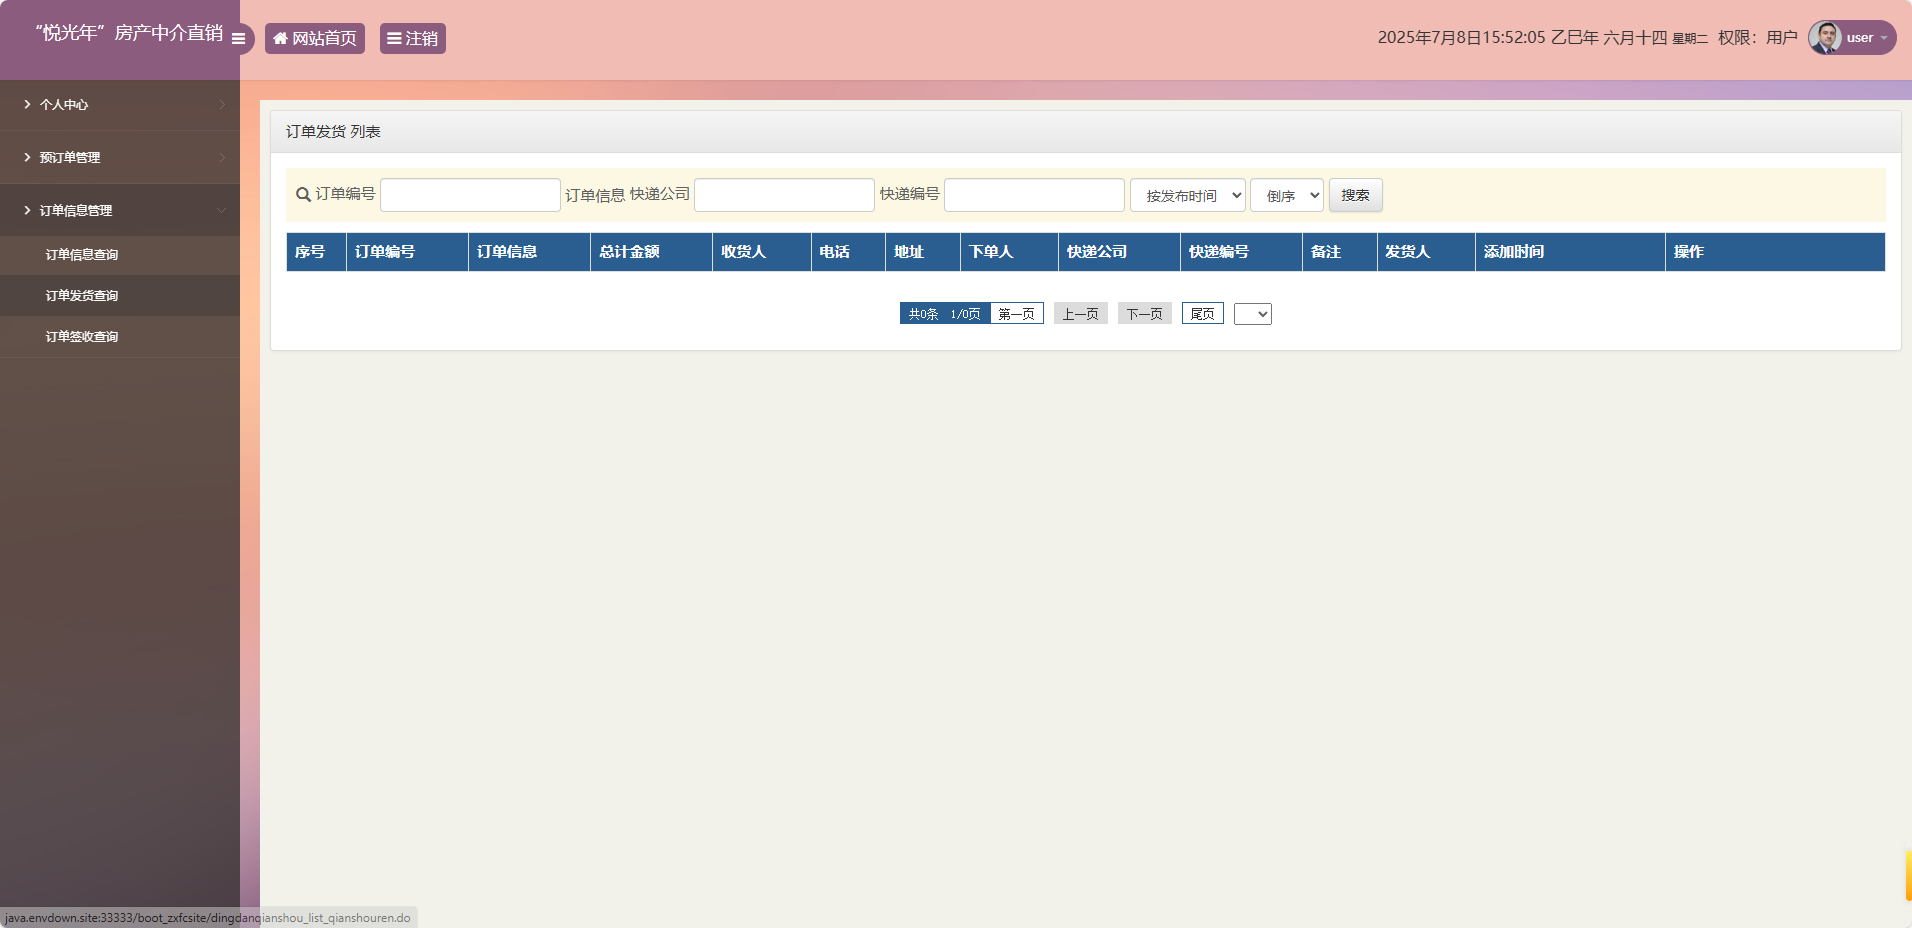
Task: Click the 收货人 column header
Action: click(x=762, y=252)
